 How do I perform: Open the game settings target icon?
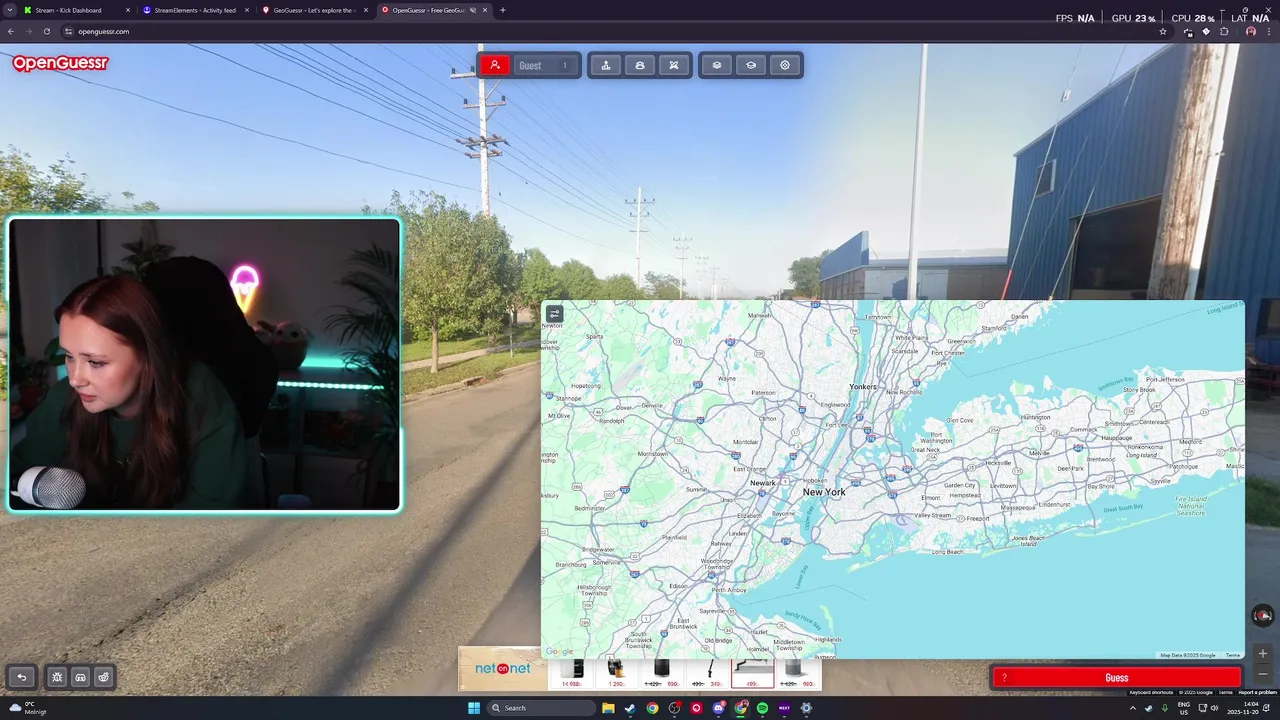coord(785,65)
